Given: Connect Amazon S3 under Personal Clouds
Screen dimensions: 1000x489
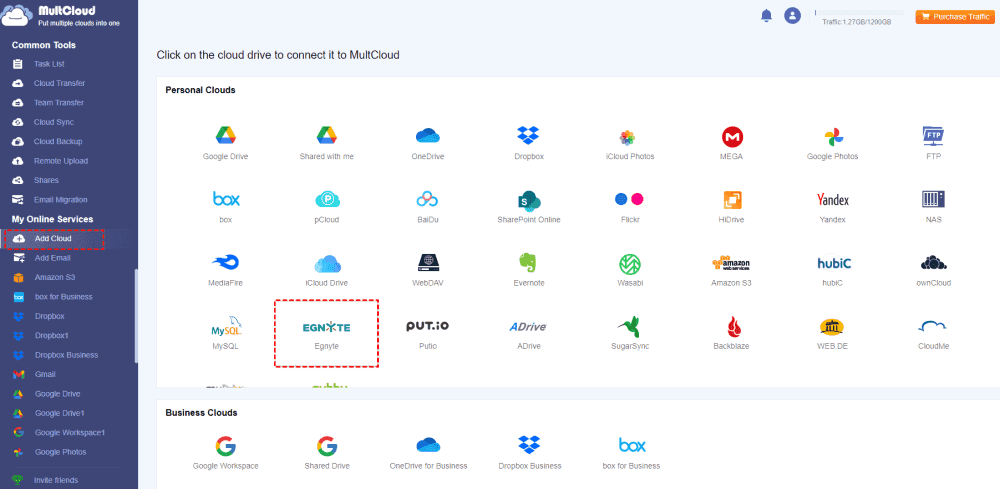Looking at the screenshot, I should [732, 270].
